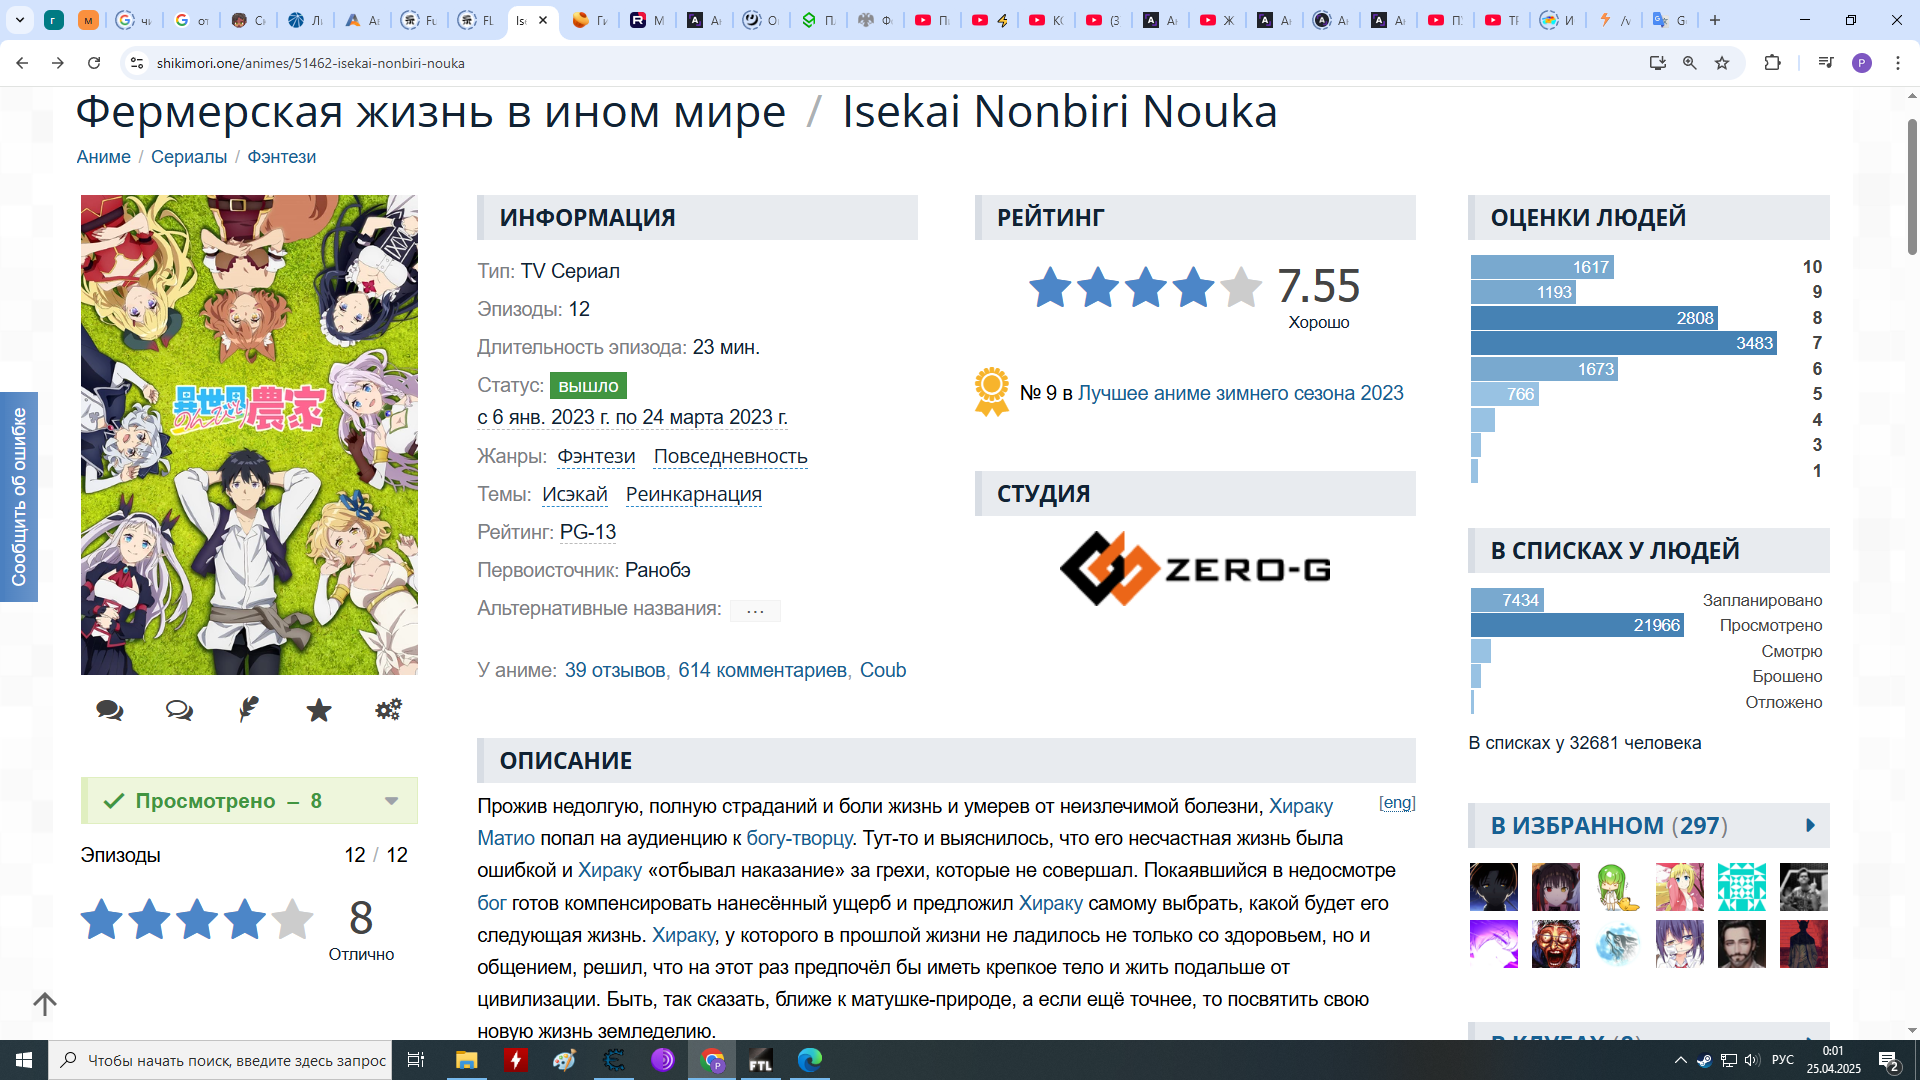Open the Аниме breadcrumb link
Viewport: 1920px width, 1080px height.
tap(104, 157)
